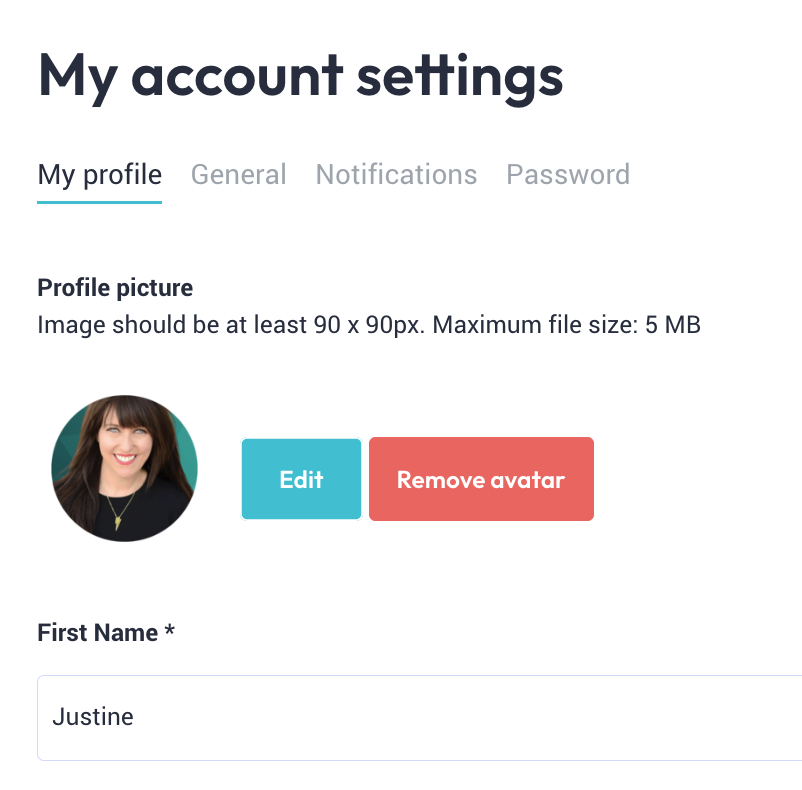Go to the Password tab
The height and width of the screenshot is (790, 802).
point(568,174)
